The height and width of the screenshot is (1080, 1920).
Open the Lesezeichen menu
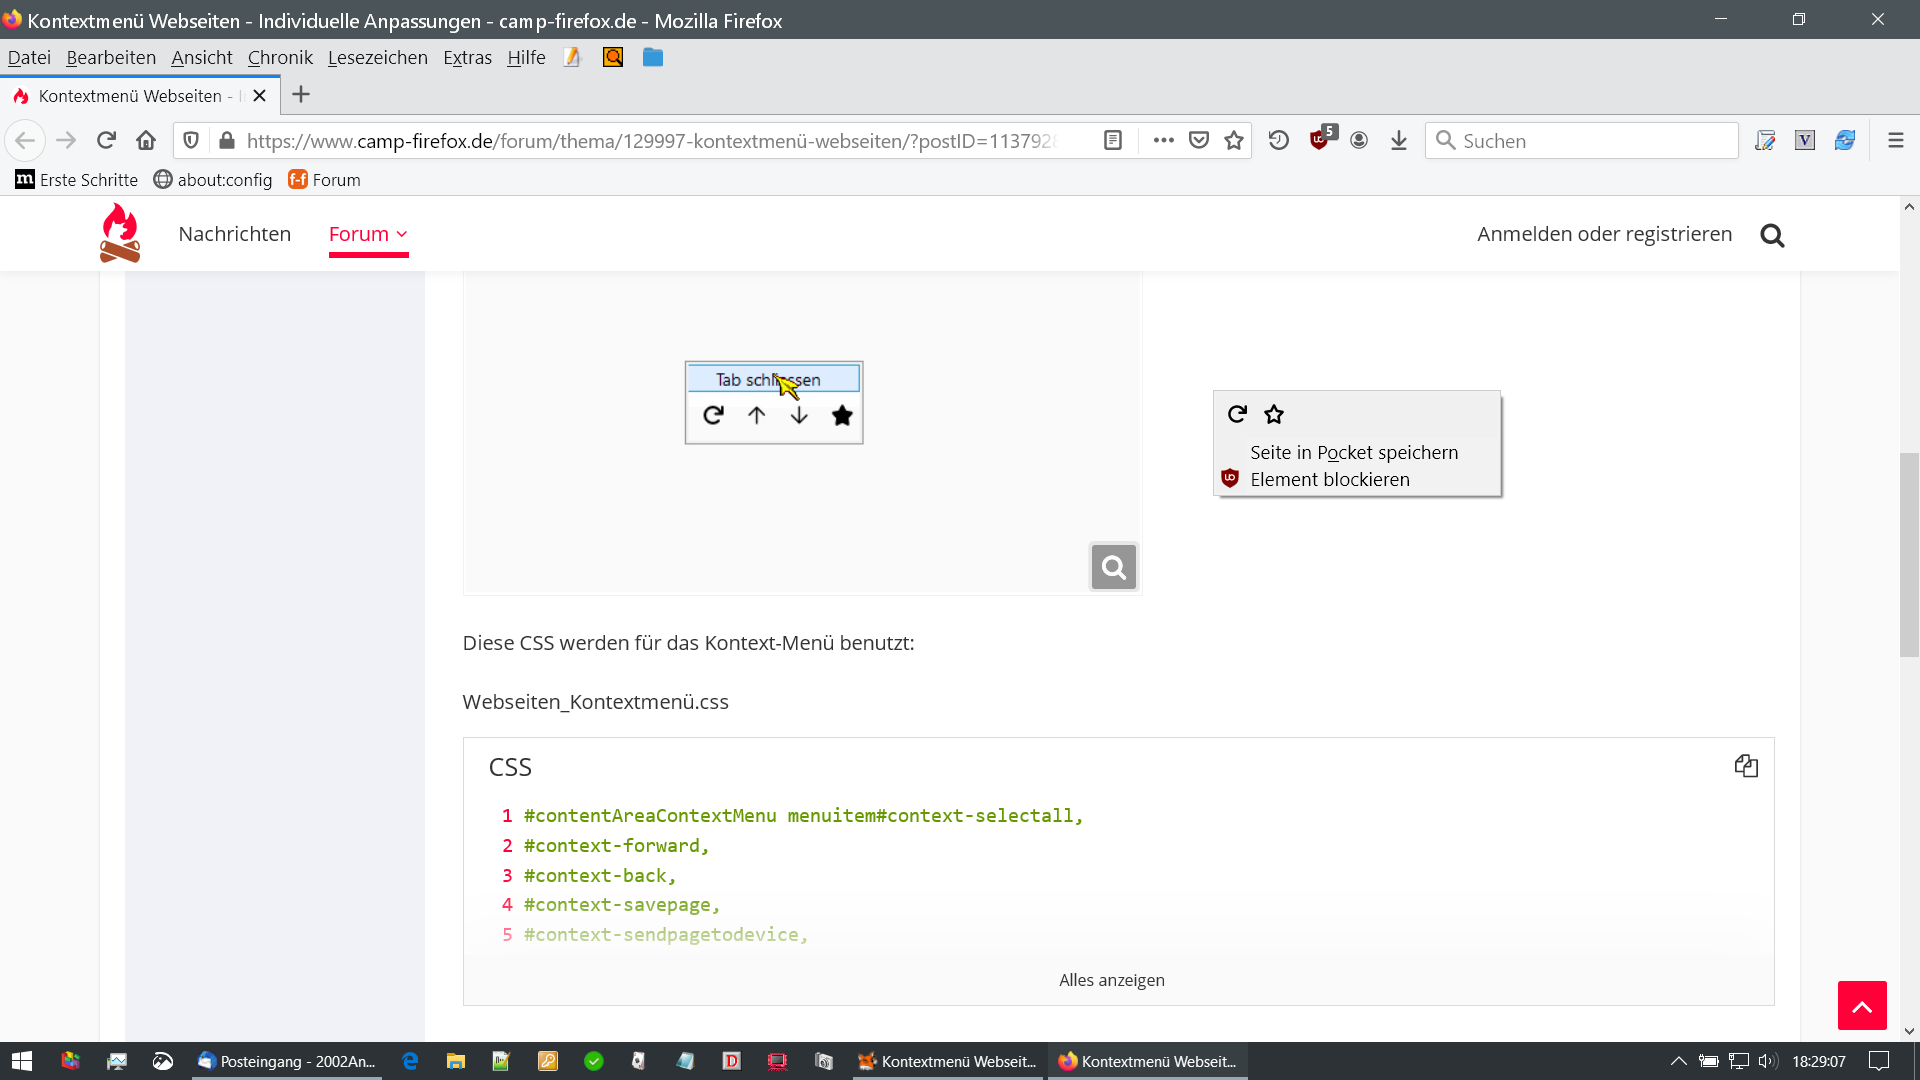[x=377, y=58]
